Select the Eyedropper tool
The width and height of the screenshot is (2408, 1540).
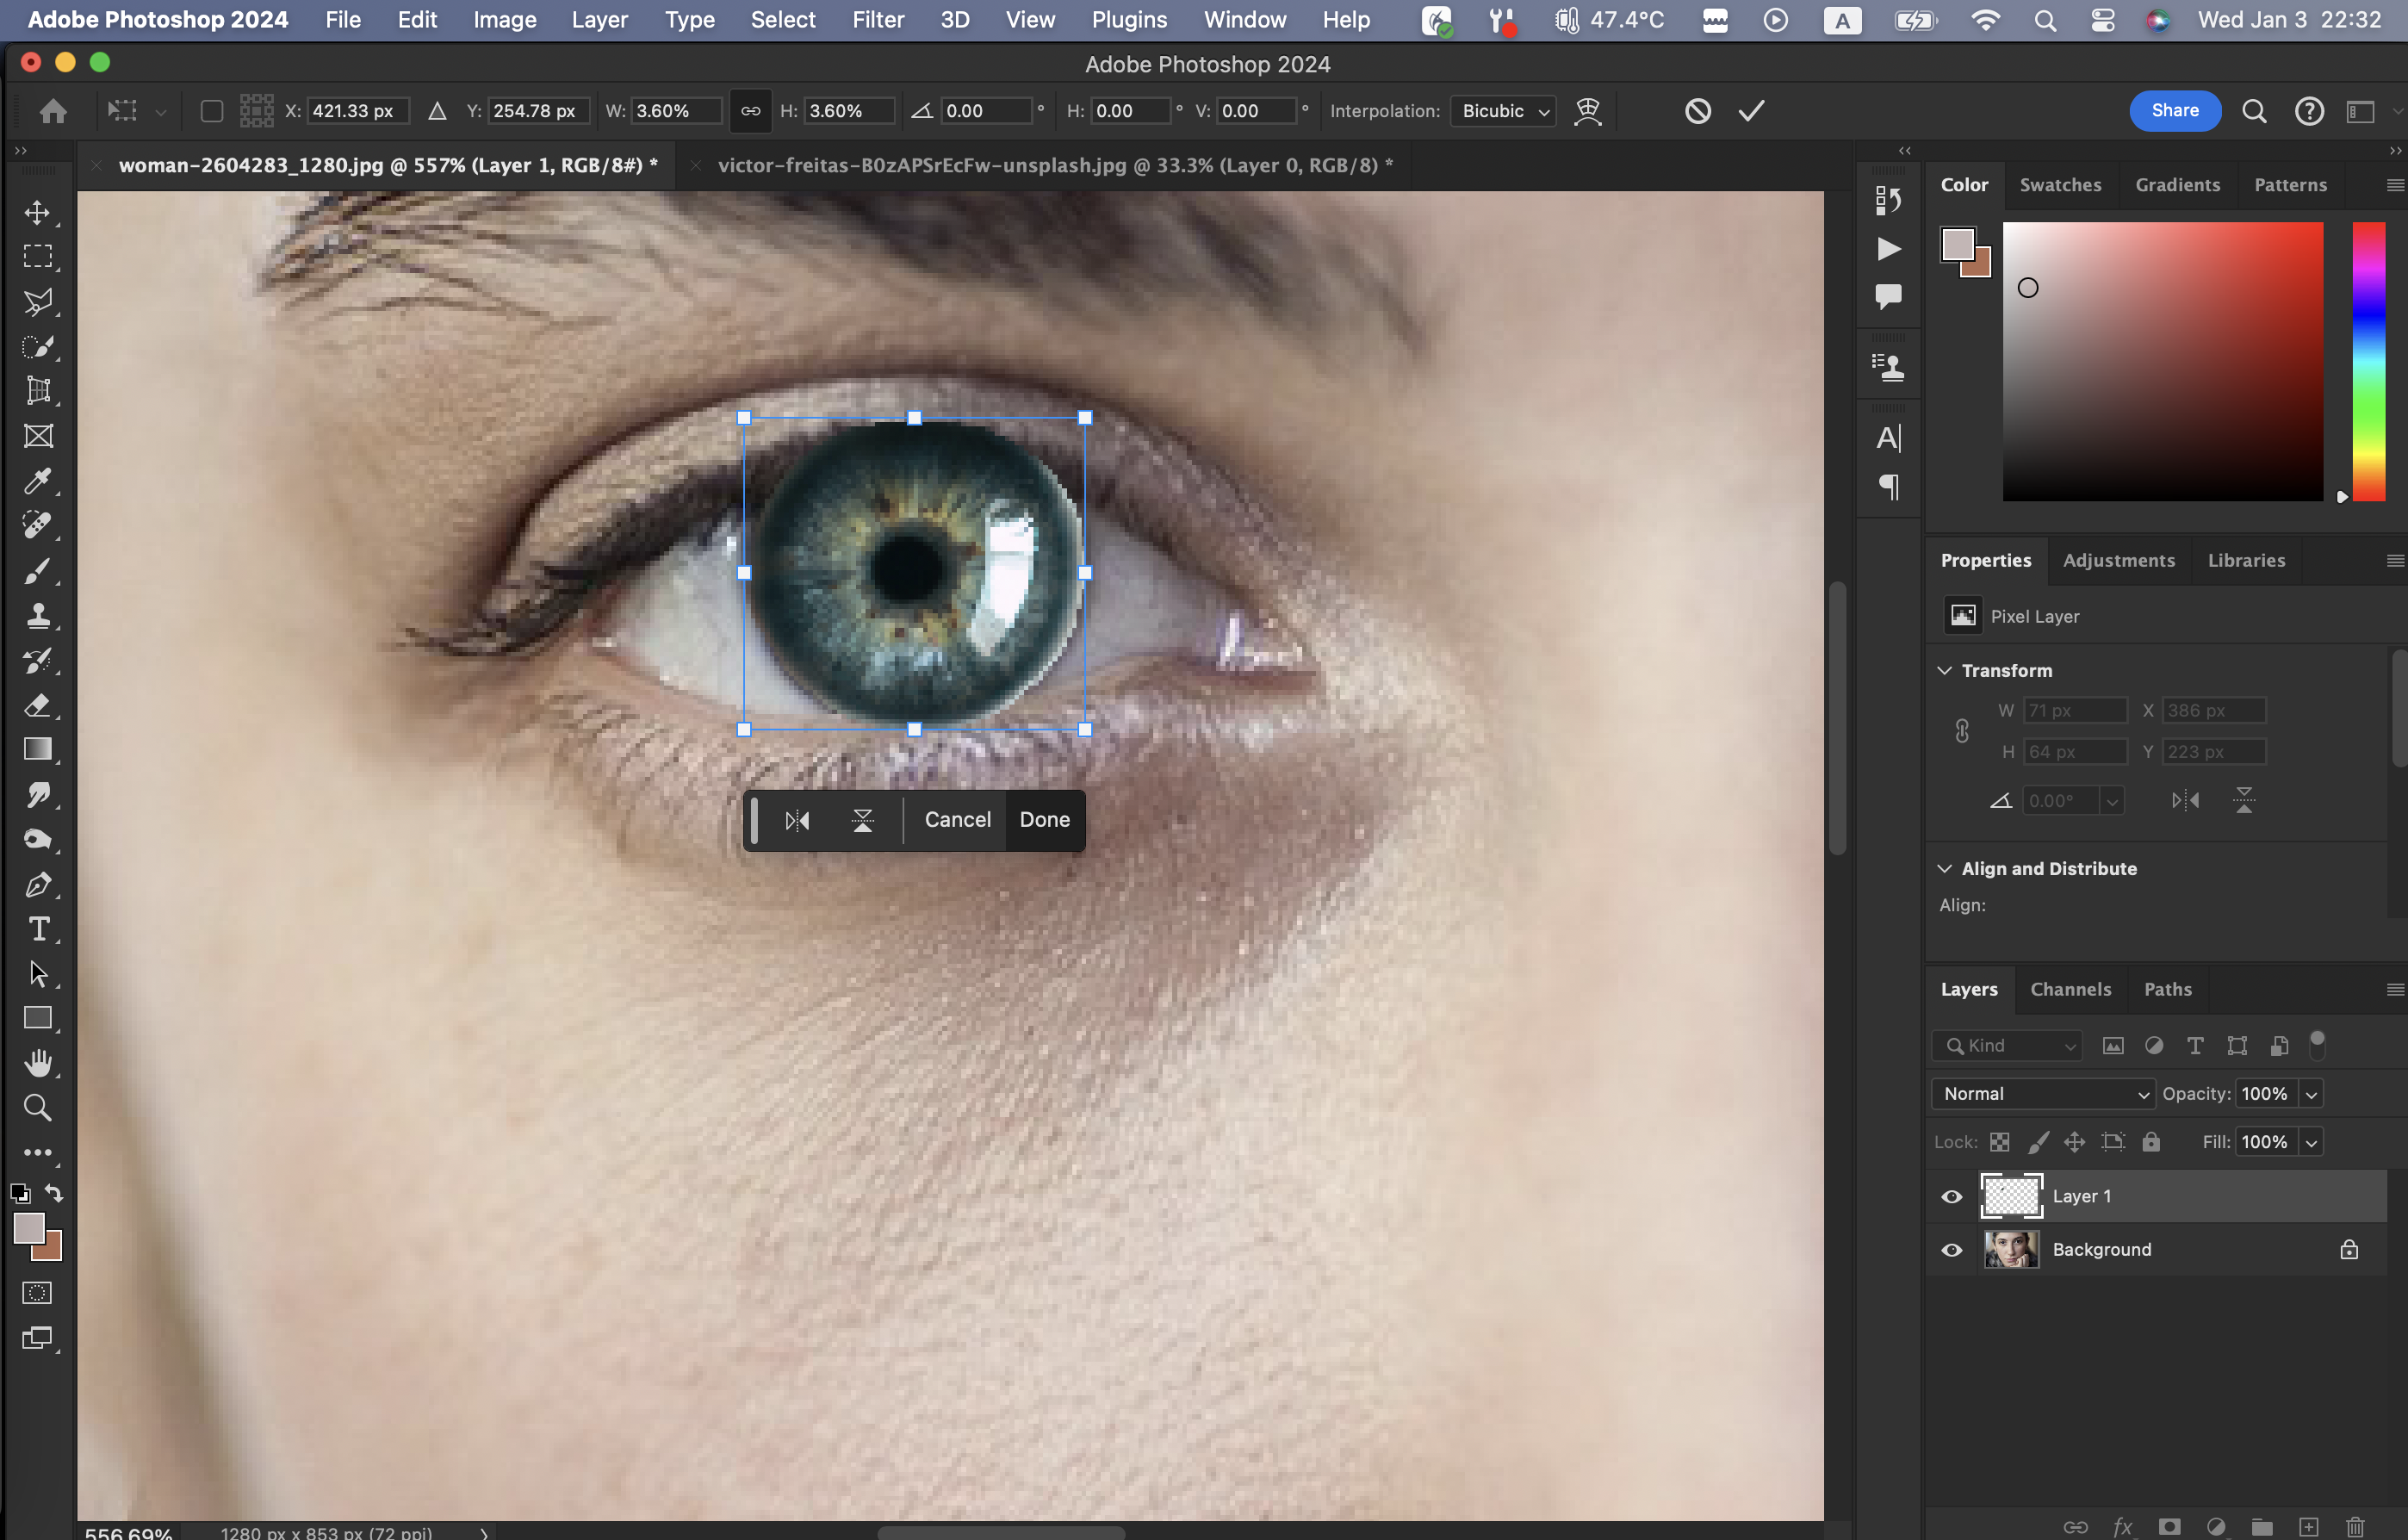coord(38,481)
